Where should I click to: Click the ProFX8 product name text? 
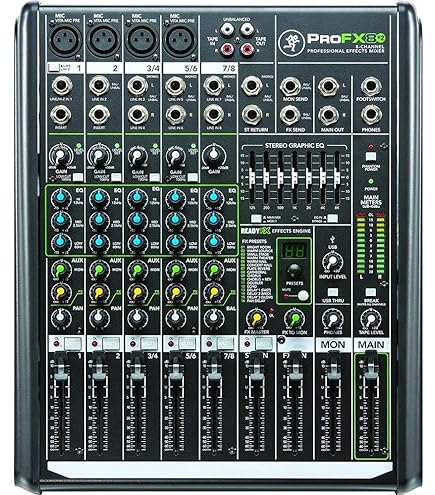tap(346, 38)
